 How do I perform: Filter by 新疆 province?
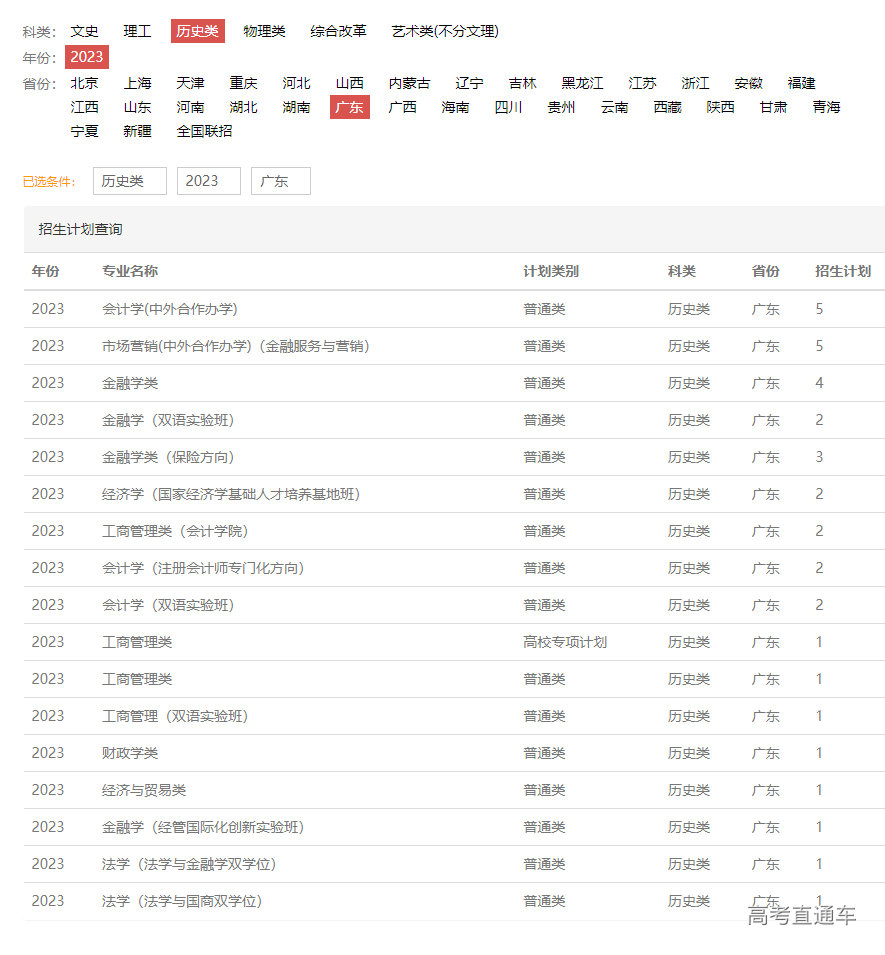click(x=137, y=131)
